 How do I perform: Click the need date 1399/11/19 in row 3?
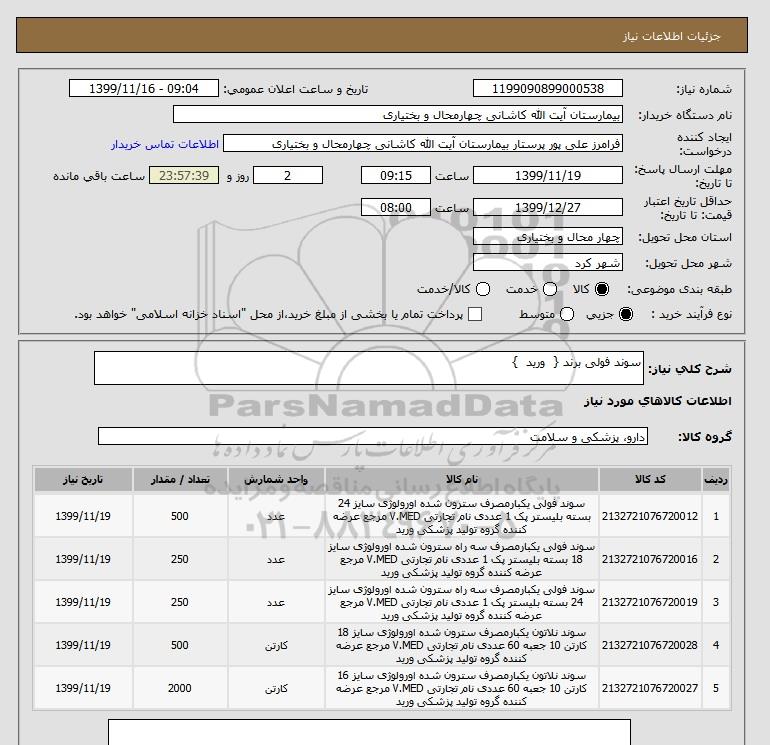click(83, 602)
